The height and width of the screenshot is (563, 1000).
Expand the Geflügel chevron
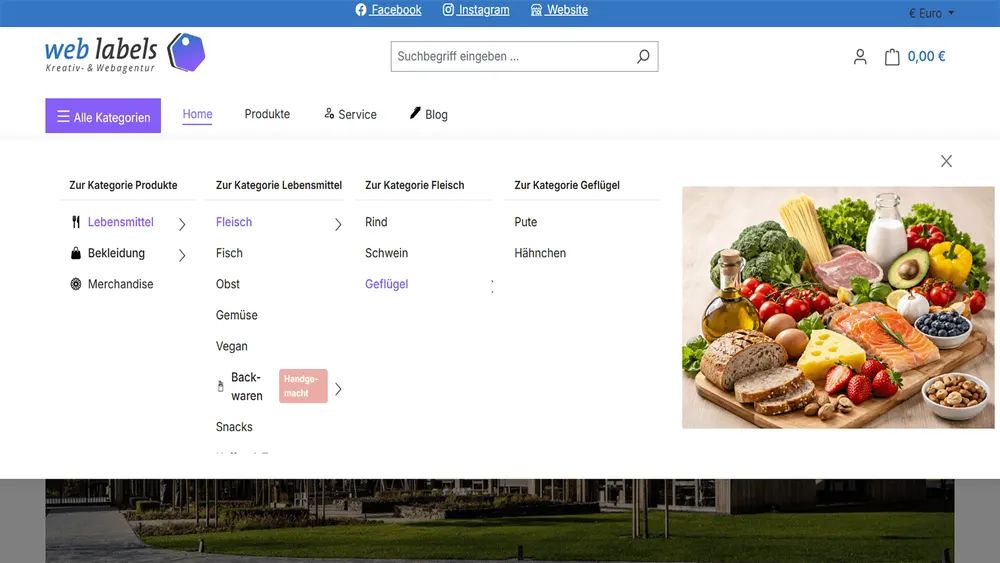492,286
